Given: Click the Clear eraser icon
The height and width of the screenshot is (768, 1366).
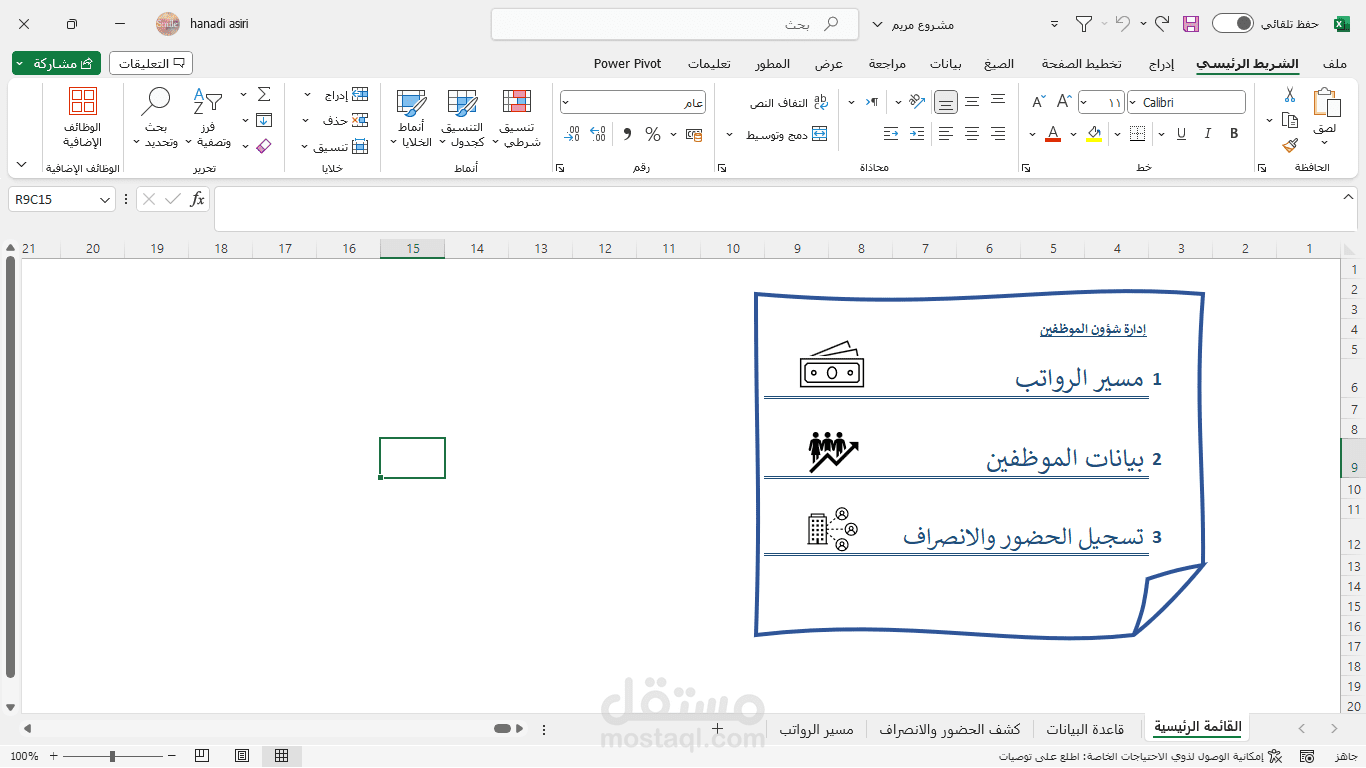Looking at the screenshot, I should coord(264,146).
